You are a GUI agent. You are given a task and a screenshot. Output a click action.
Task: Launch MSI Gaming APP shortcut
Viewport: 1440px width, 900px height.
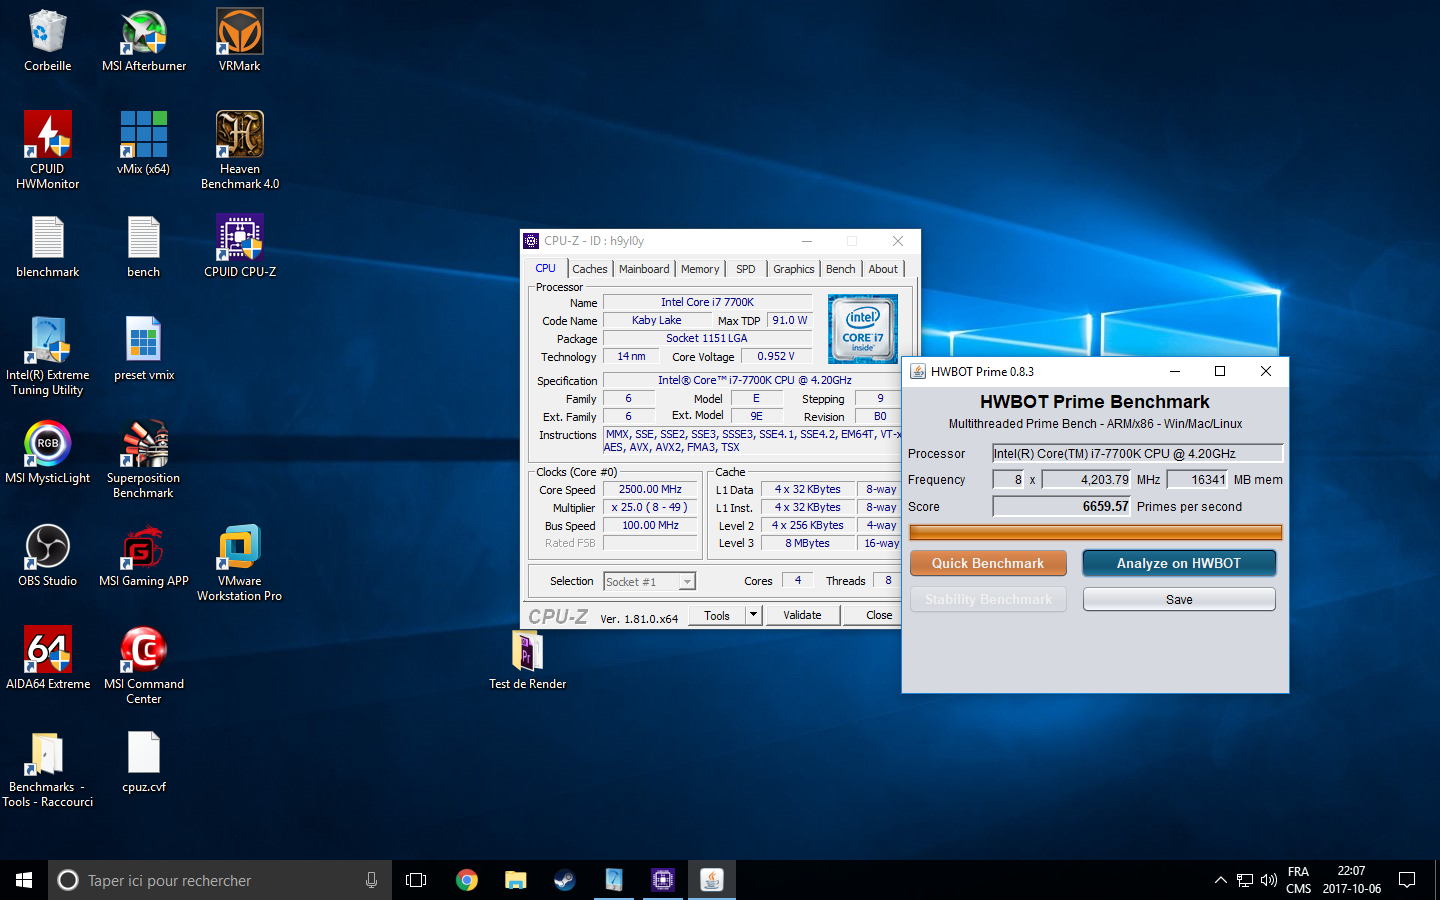pyautogui.click(x=143, y=556)
